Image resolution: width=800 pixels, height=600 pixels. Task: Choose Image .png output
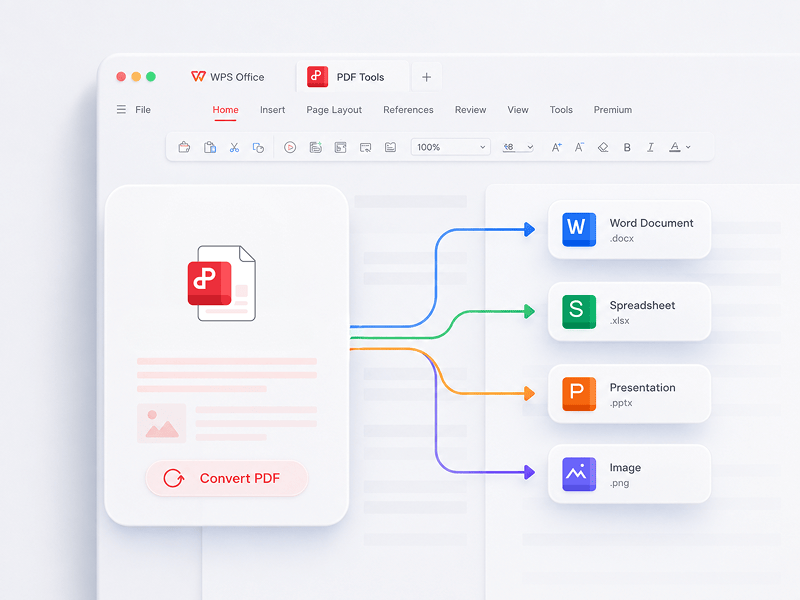point(629,474)
